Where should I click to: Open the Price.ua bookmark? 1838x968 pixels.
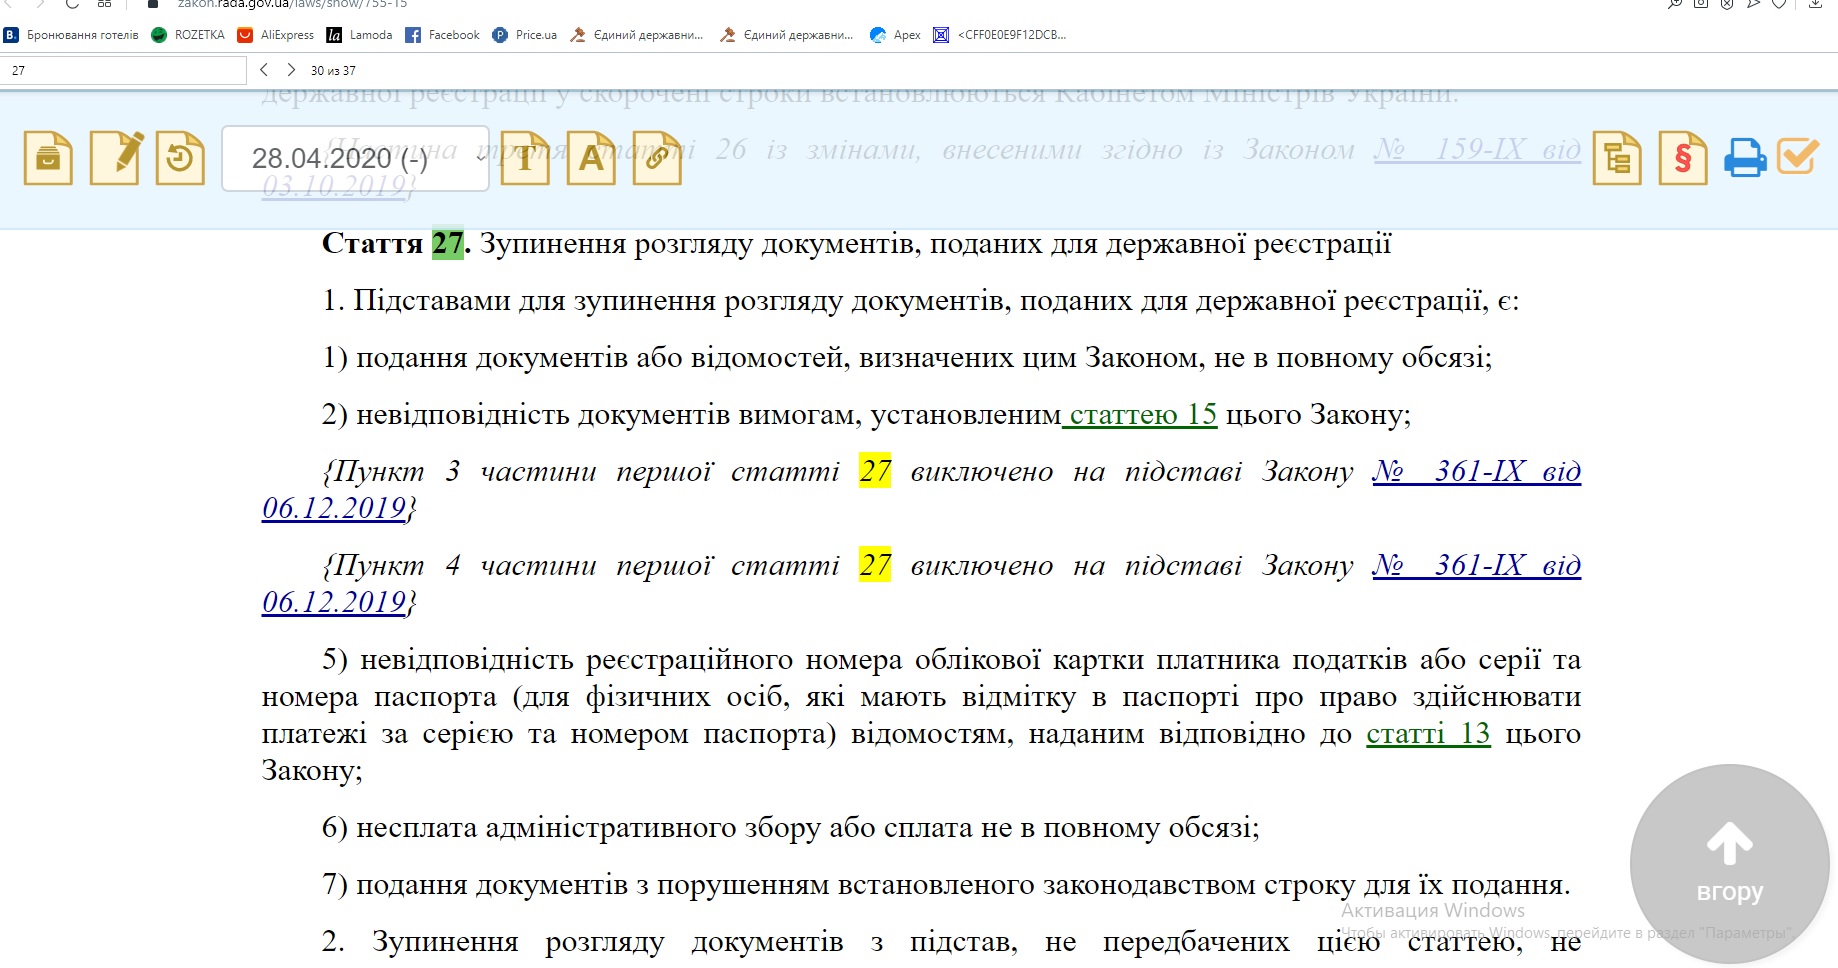[525, 35]
